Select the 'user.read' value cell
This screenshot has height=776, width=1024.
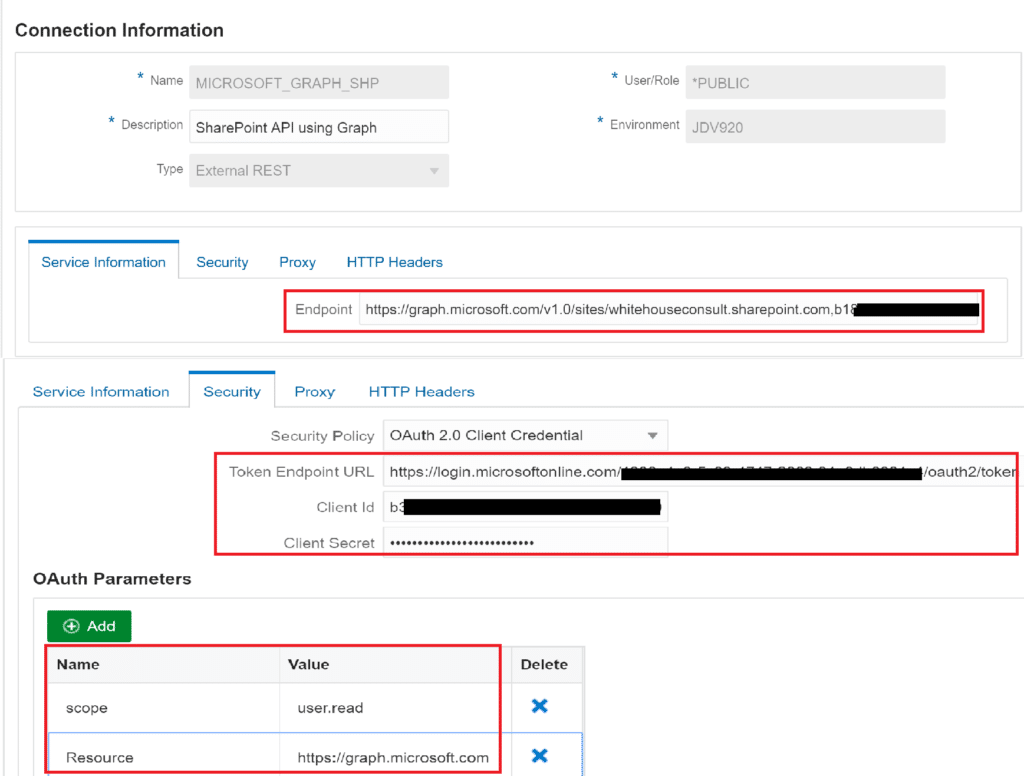tap(395, 707)
